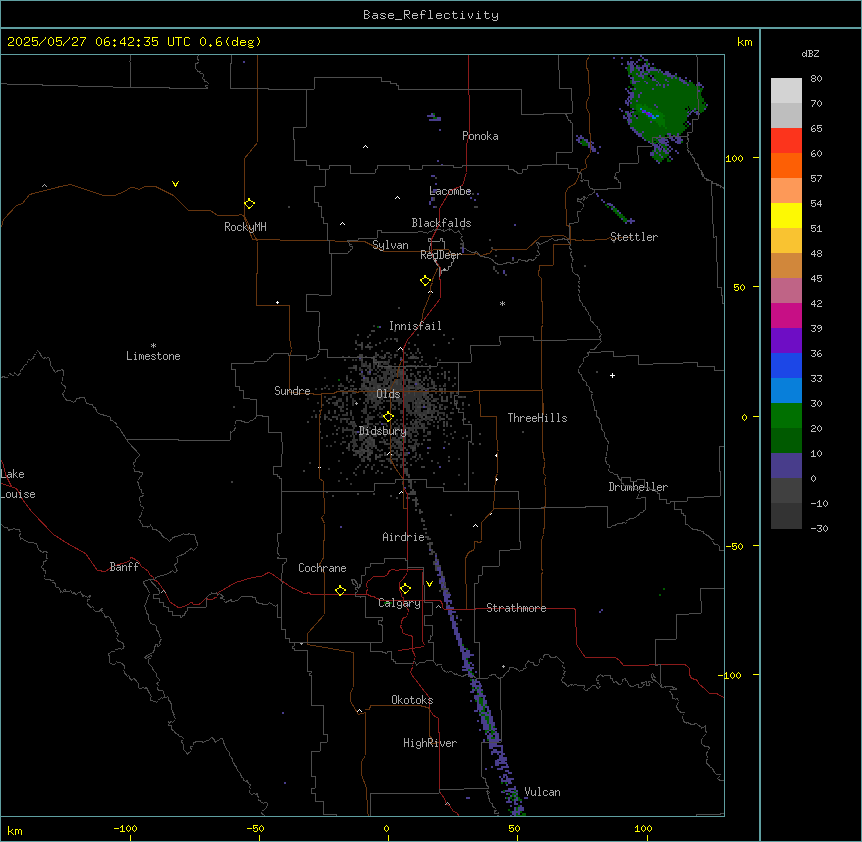Click the -100 tick on bottom axis
The width and height of the screenshot is (862, 842).
[x=126, y=828]
